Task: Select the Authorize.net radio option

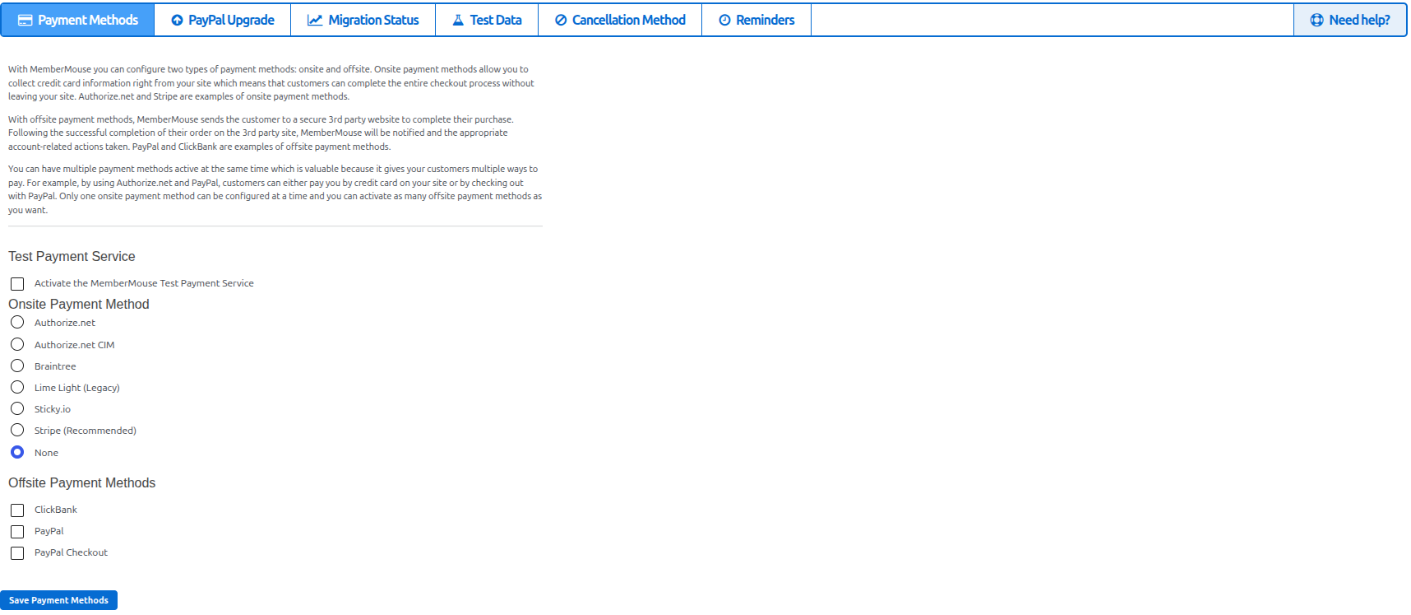Action: (x=17, y=323)
